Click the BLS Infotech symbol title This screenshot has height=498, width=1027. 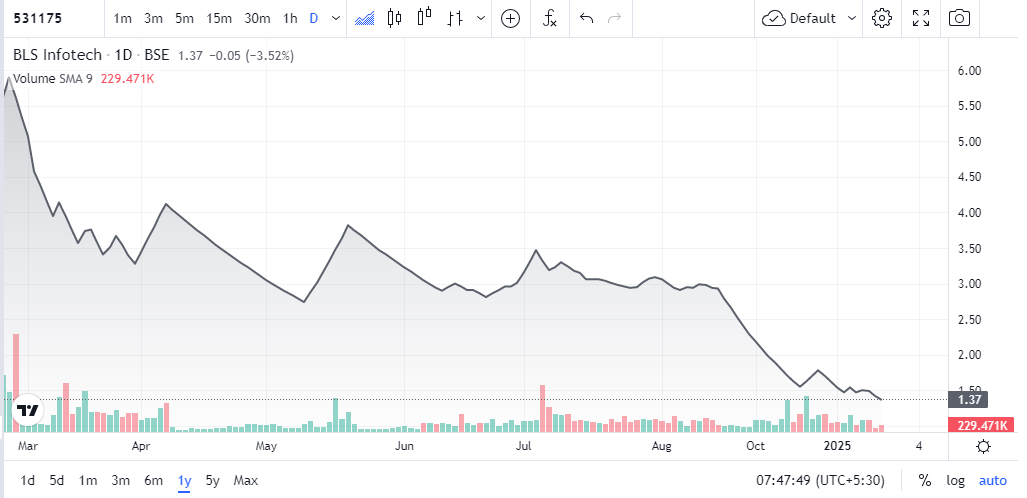[58, 55]
